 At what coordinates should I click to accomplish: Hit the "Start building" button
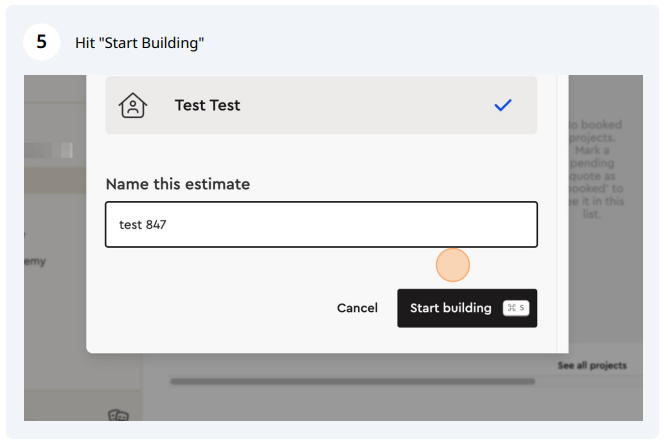click(x=467, y=308)
